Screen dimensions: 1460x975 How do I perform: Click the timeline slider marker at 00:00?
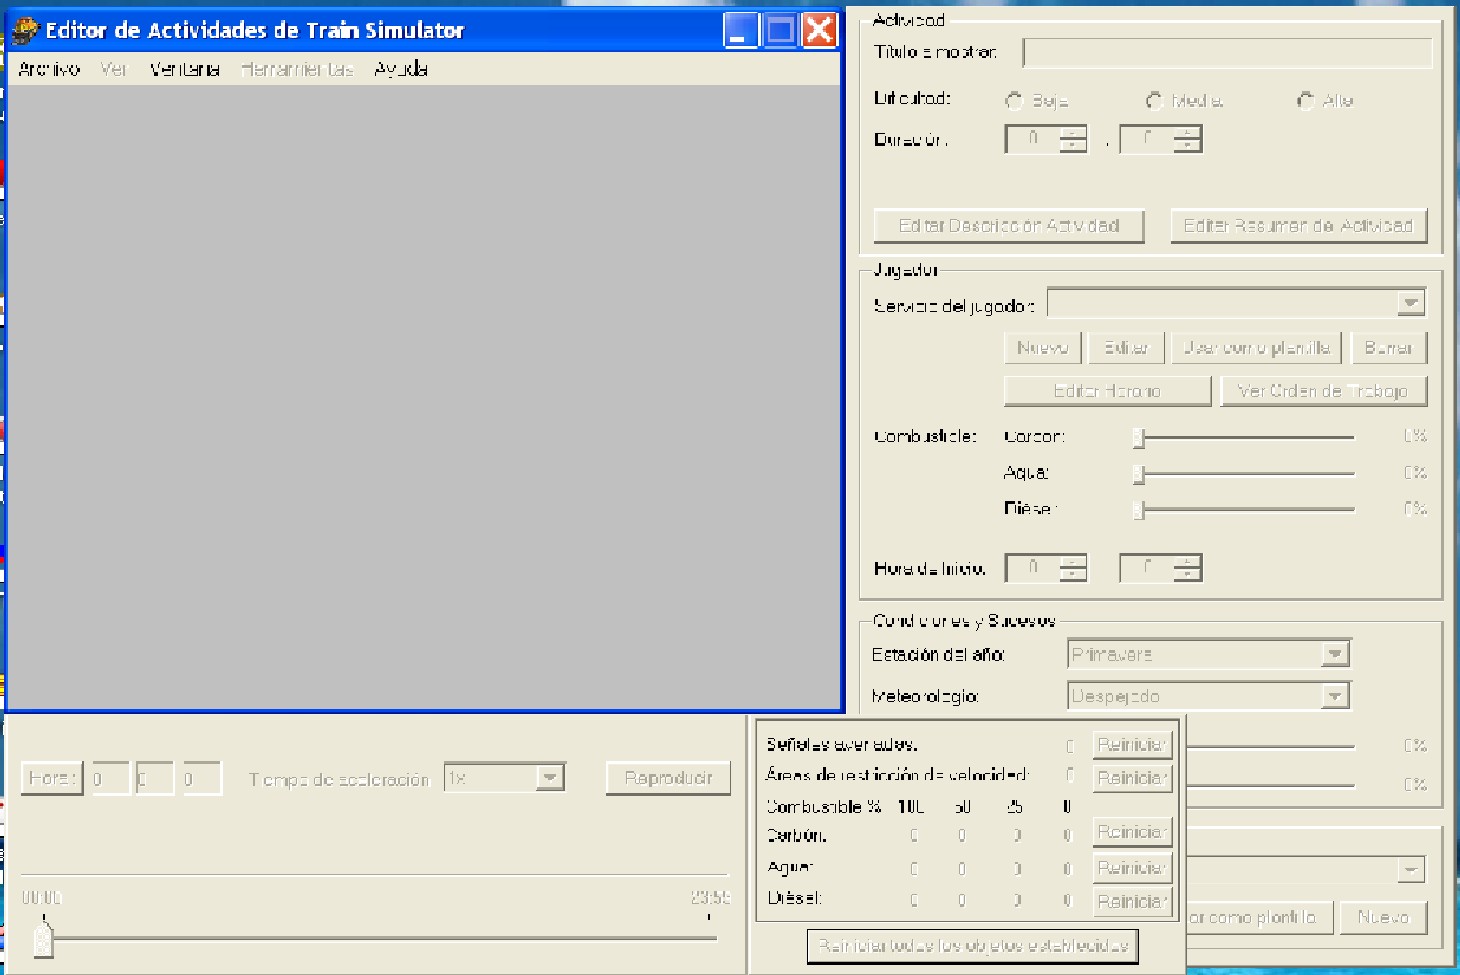coord(43,939)
